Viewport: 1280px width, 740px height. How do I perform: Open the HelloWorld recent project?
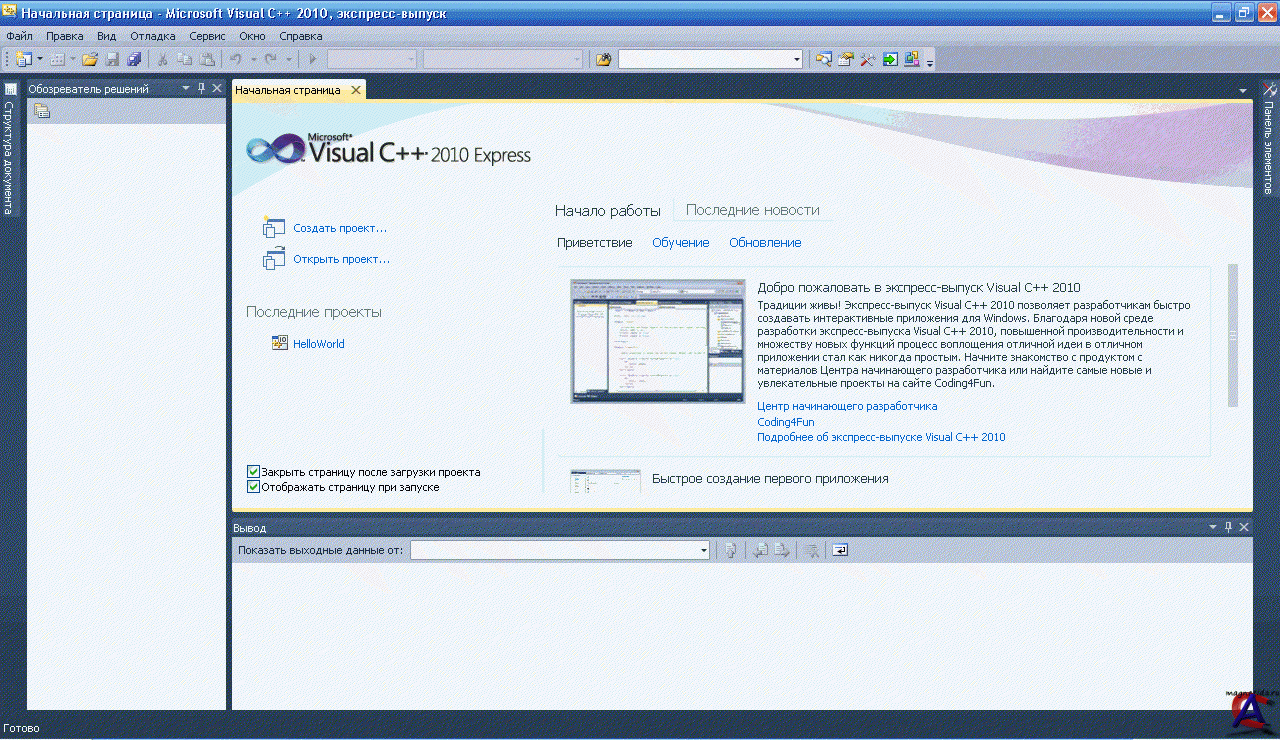(318, 344)
